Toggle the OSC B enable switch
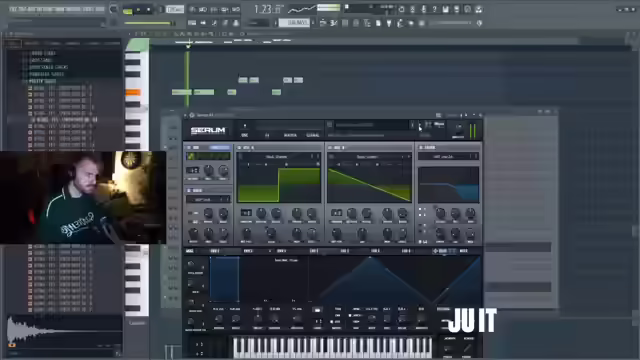640x360 pixels. (330, 147)
